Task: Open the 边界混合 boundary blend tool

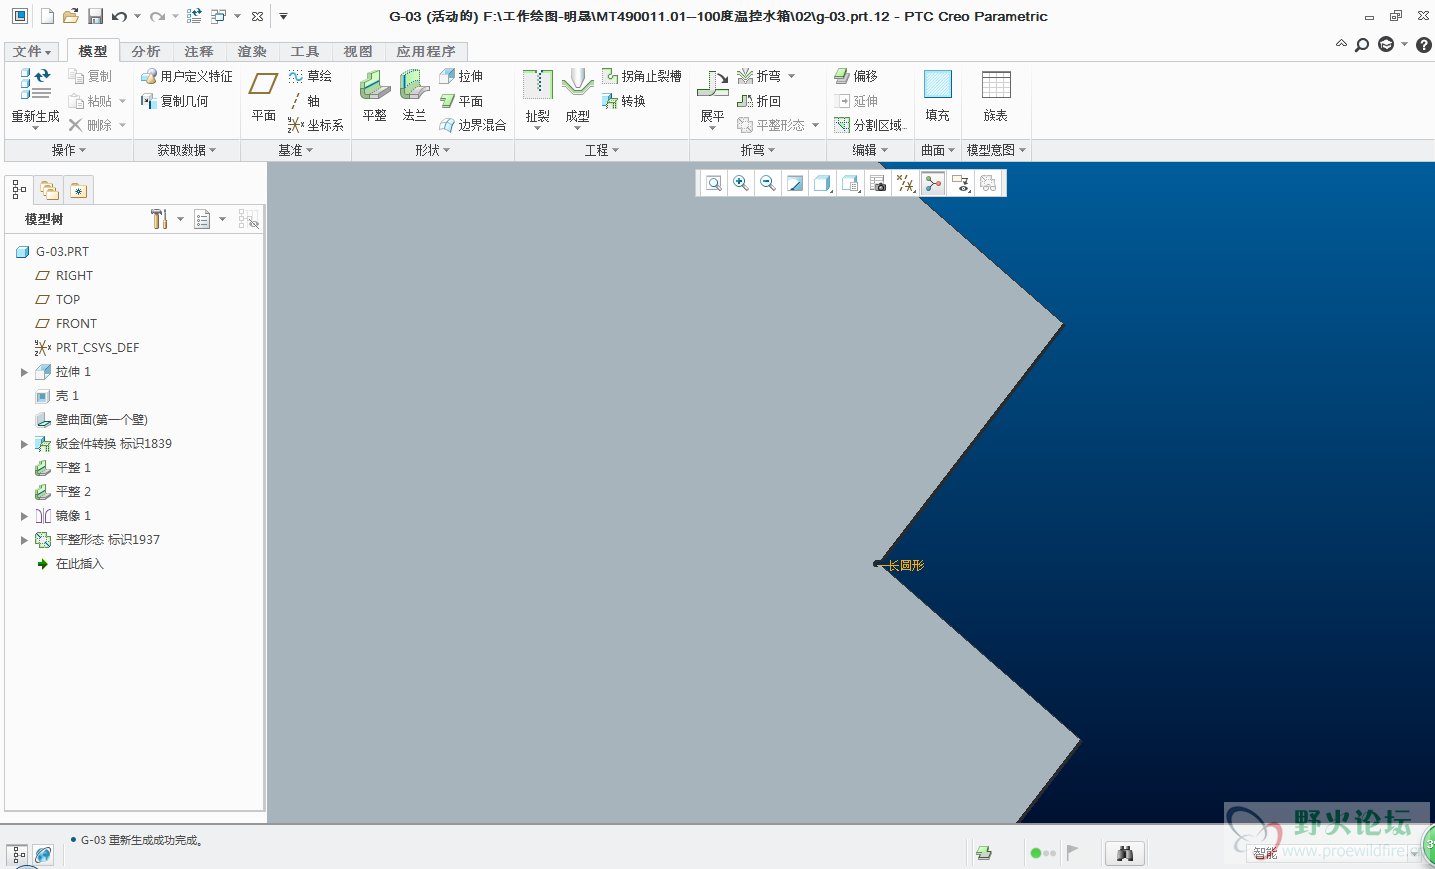Action: [x=473, y=125]
